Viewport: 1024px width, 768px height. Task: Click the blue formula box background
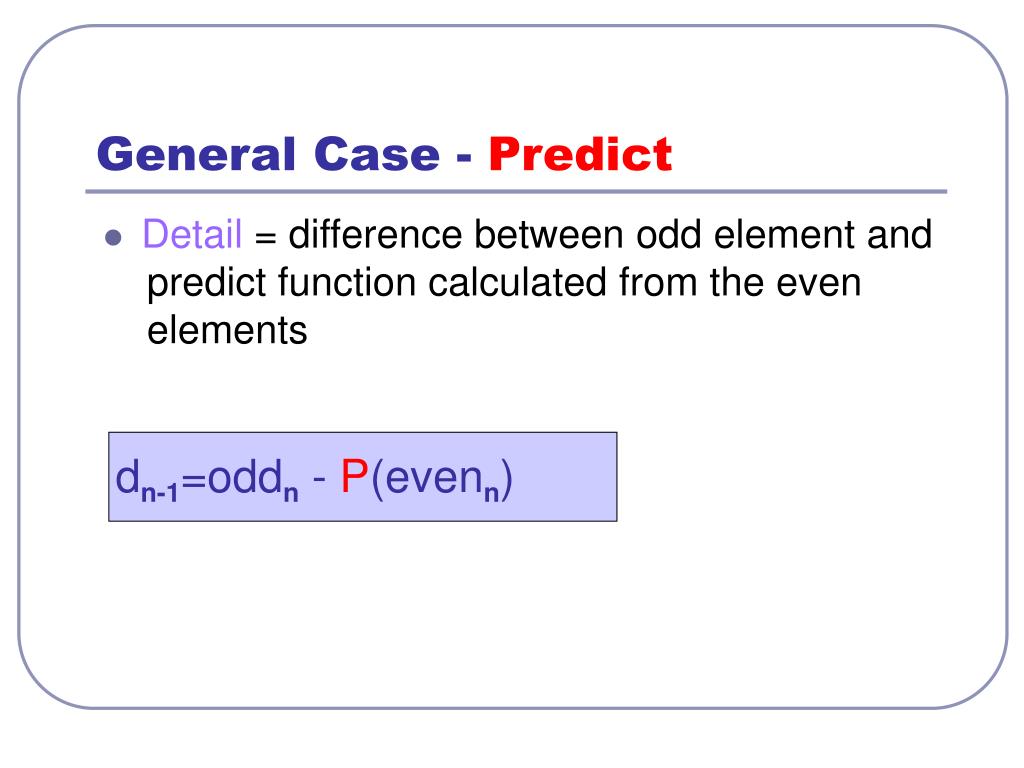click(x=362, y=477)
